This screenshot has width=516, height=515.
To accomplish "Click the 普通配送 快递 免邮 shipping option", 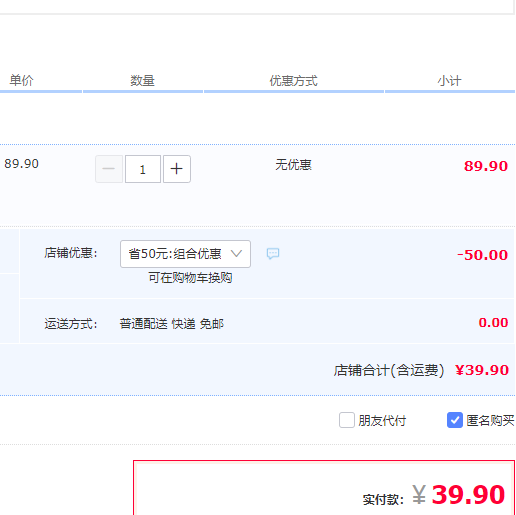I will tap(172, 324).
